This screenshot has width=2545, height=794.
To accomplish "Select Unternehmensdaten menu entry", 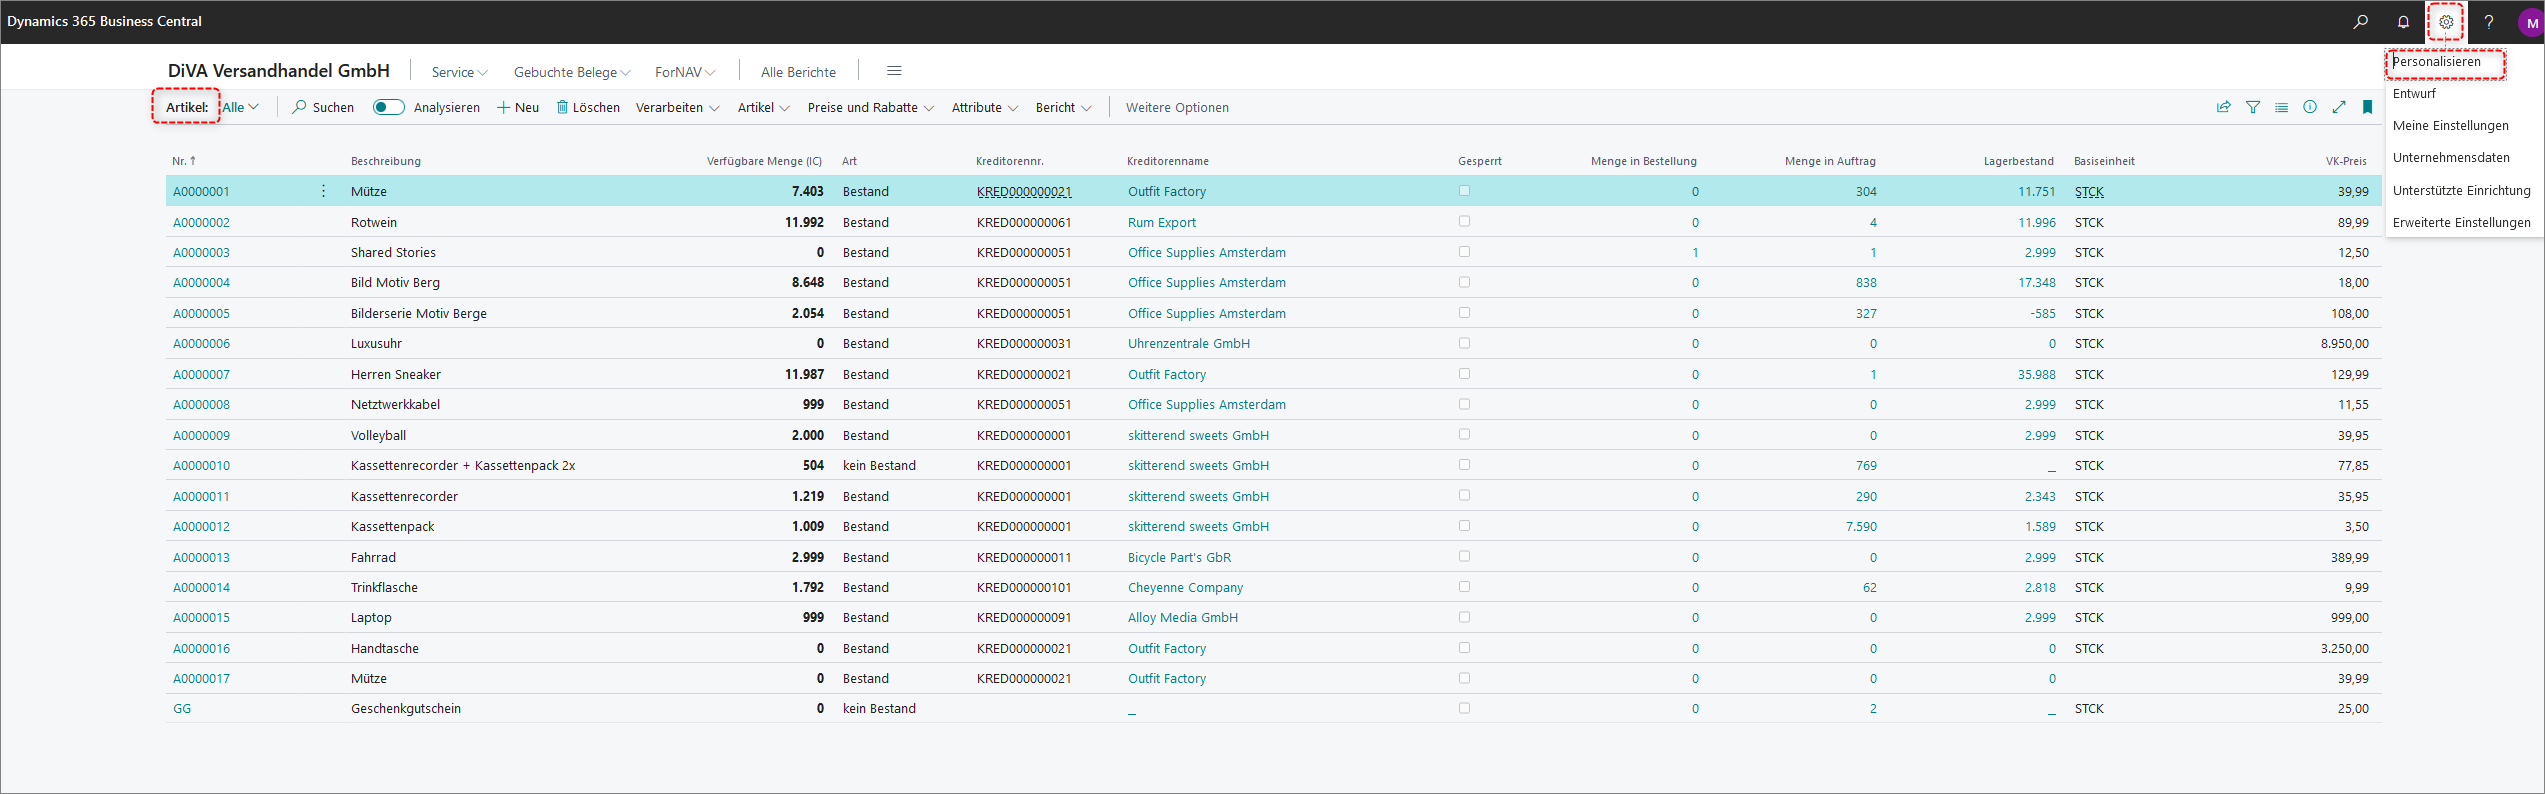I will 2451,157.
